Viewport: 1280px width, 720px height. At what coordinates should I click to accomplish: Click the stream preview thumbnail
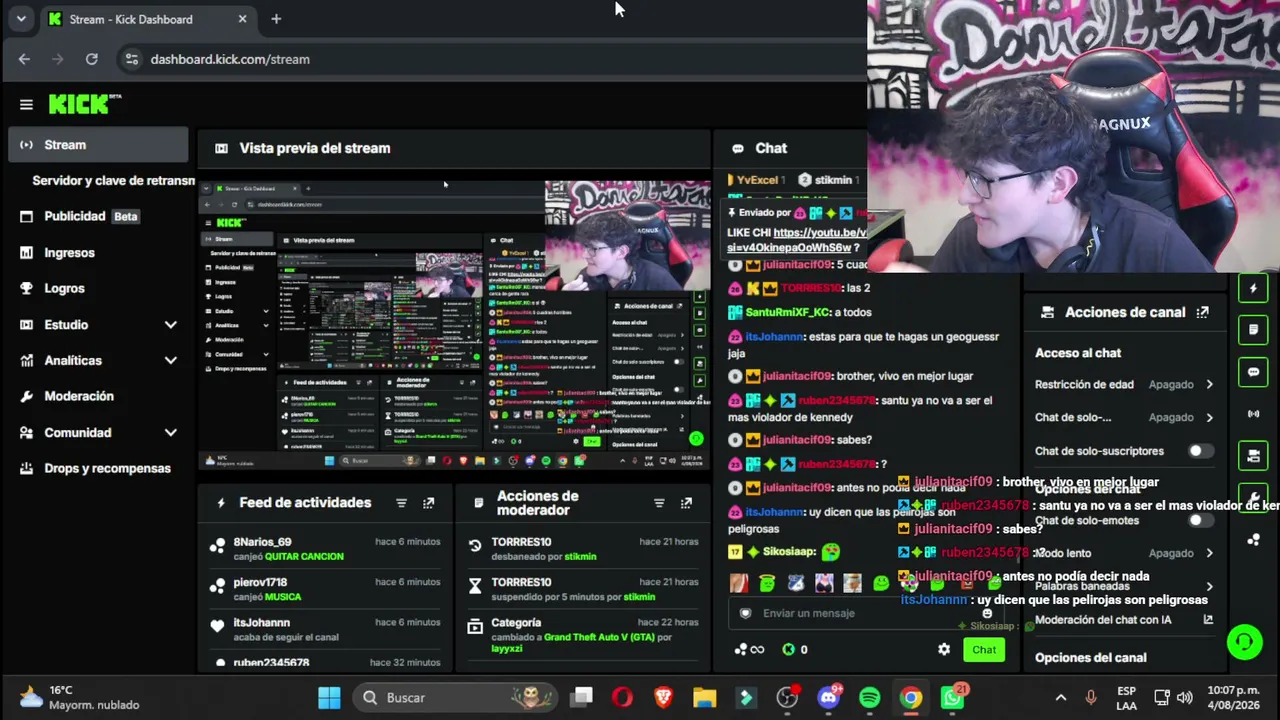tap(454, 325)
